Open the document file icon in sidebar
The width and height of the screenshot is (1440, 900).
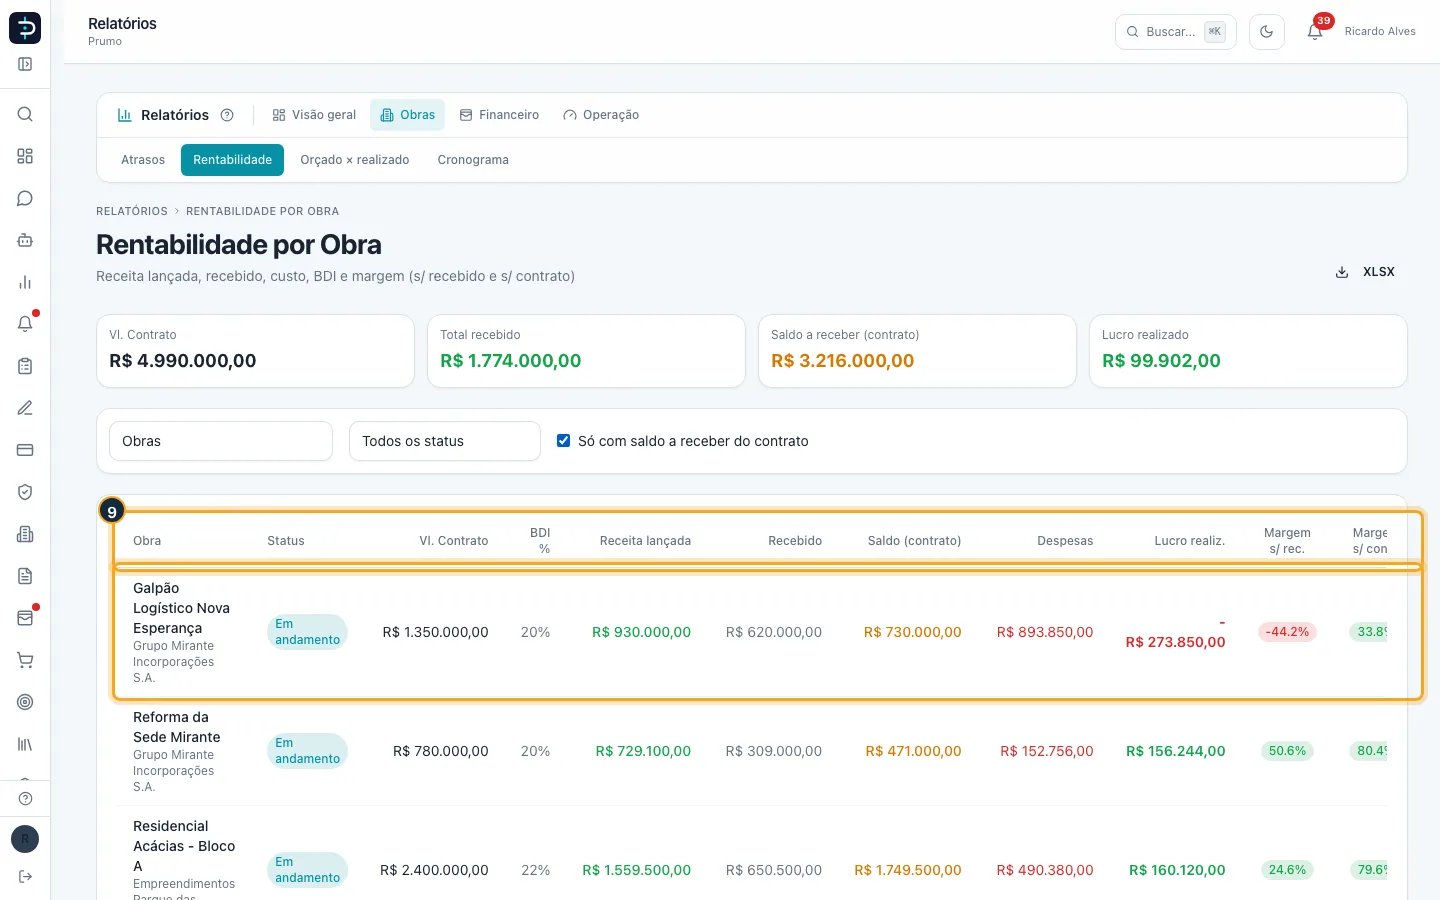point(25,576)
